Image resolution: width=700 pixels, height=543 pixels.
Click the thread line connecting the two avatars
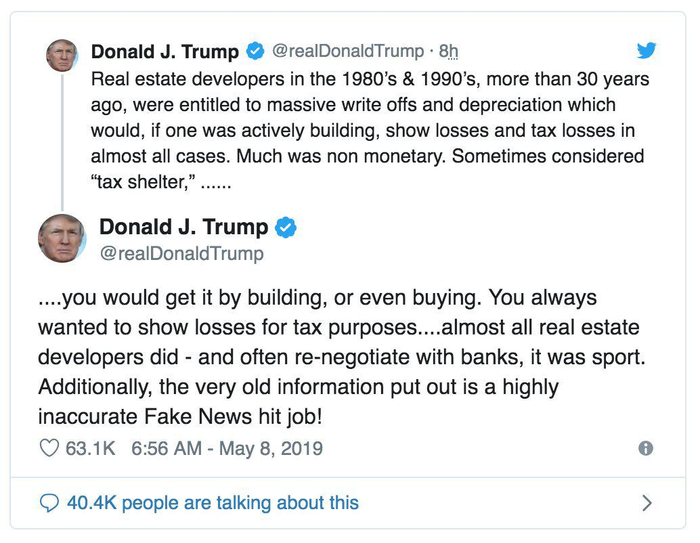62,140
